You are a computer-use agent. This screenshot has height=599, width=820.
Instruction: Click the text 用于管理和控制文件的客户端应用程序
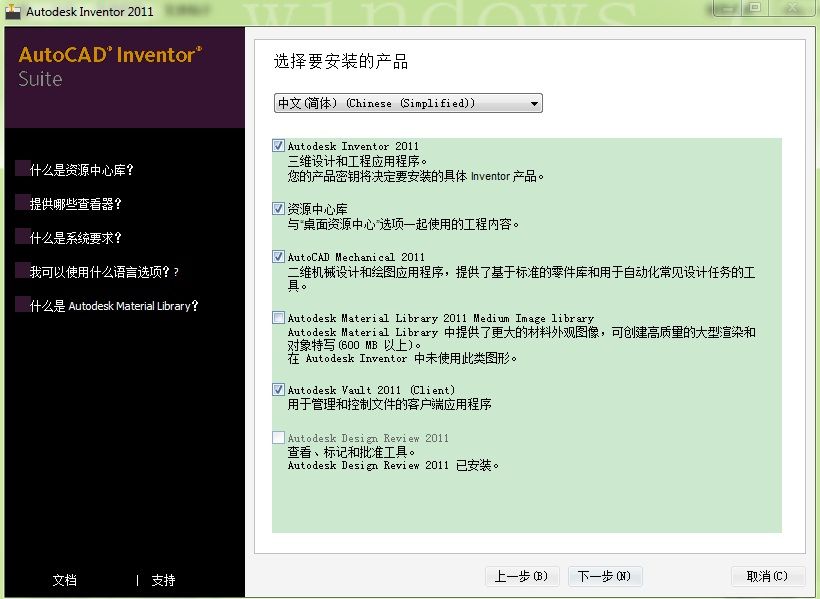point(390,404)
